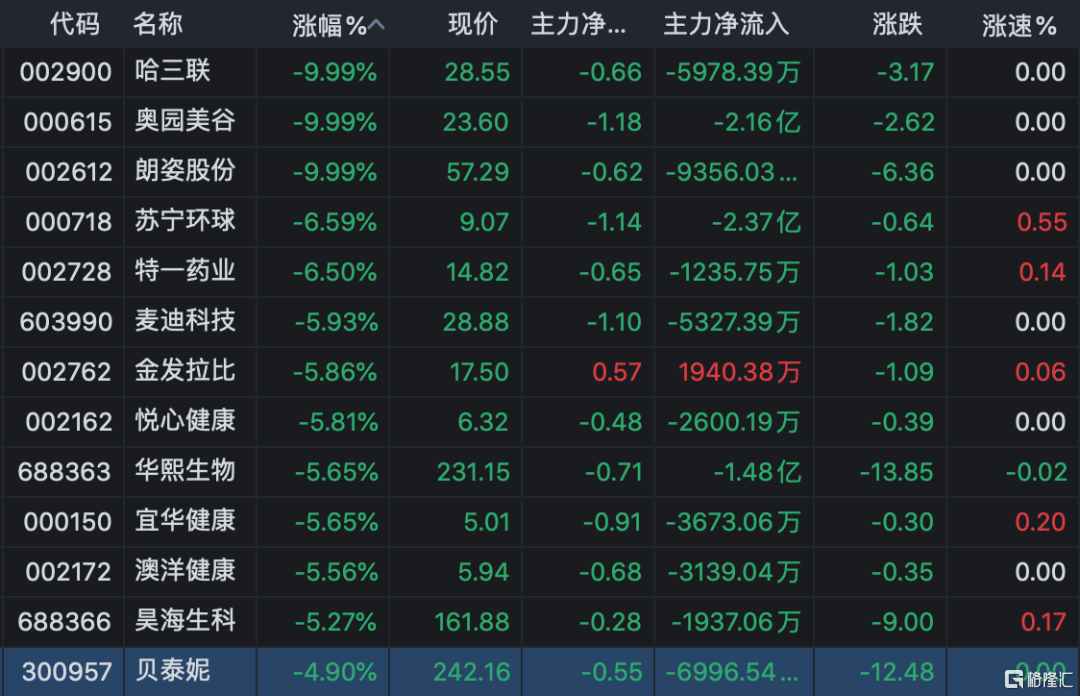The image size is (1080, 696).
Task: Expand the truncated 主力净... column header
Action: (x=579, y=24)
